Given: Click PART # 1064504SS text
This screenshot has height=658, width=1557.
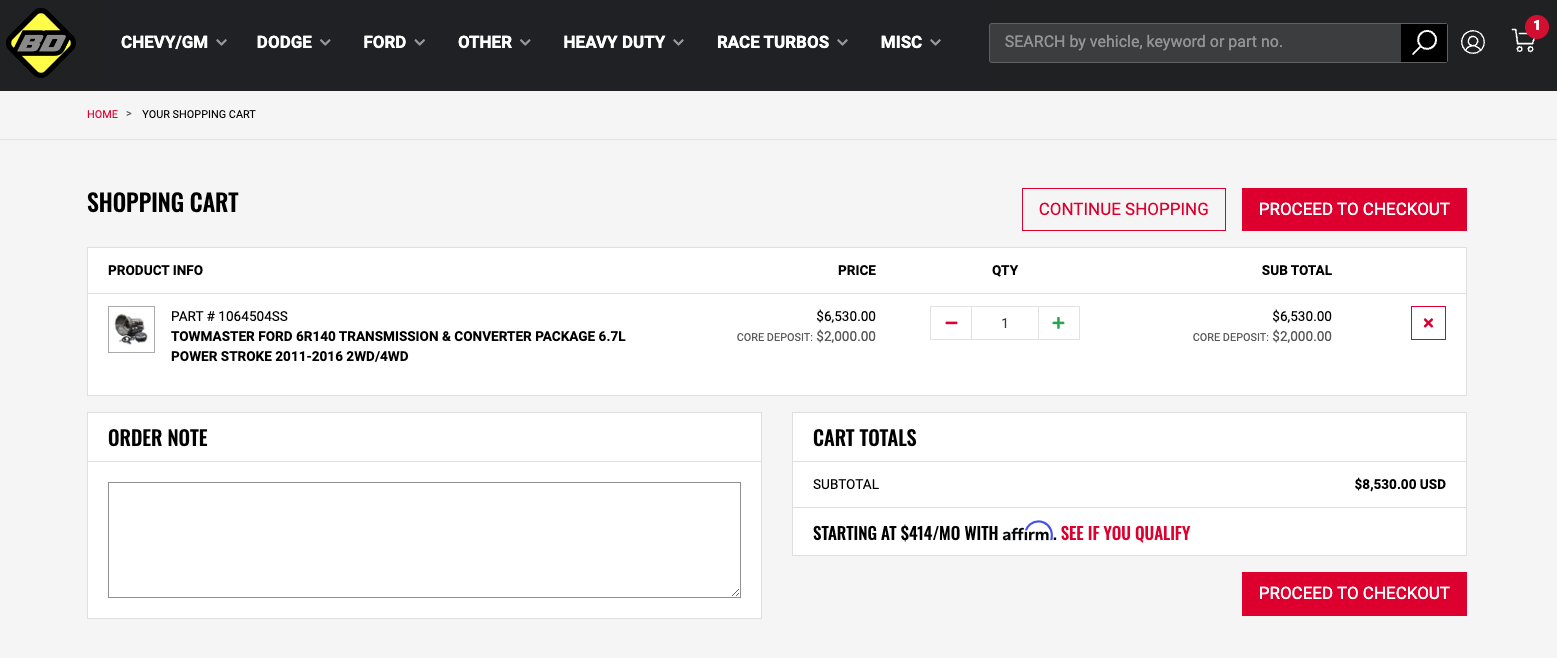Looking at the screenshot, I should click(x=229, y=316).
